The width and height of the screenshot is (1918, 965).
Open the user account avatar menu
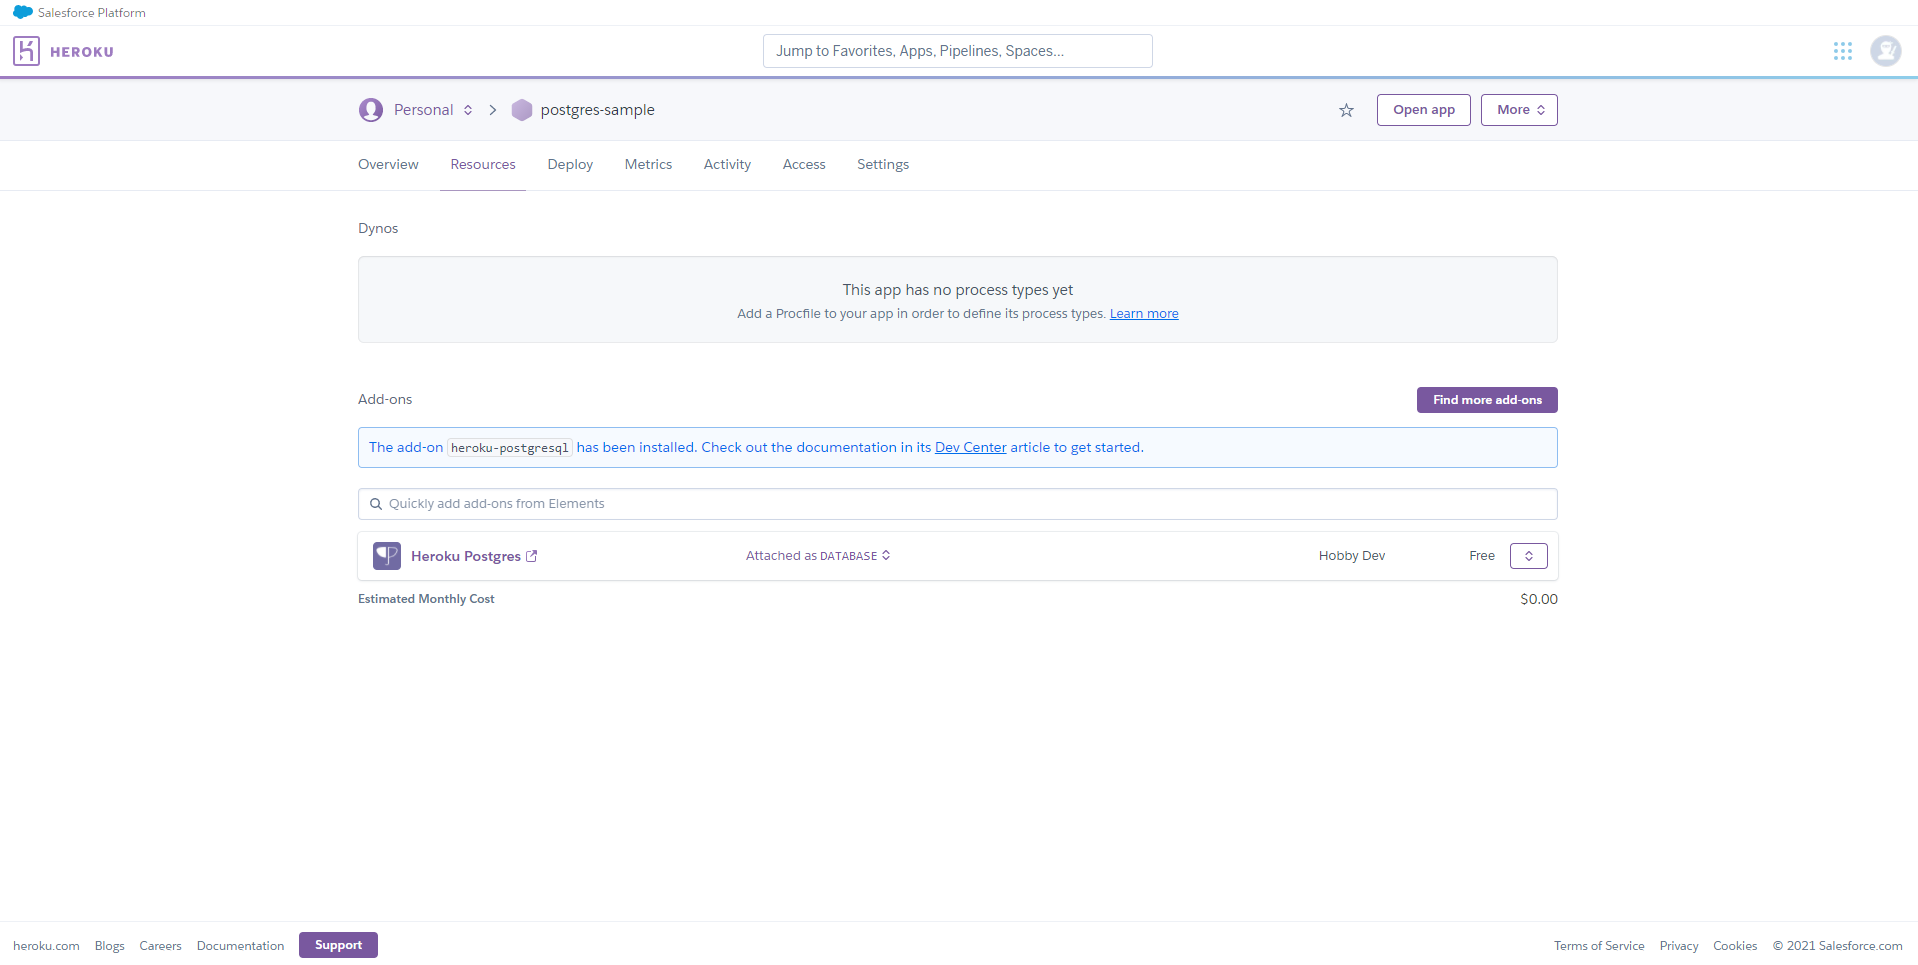pyautogui.click(x=1885, y=51)
